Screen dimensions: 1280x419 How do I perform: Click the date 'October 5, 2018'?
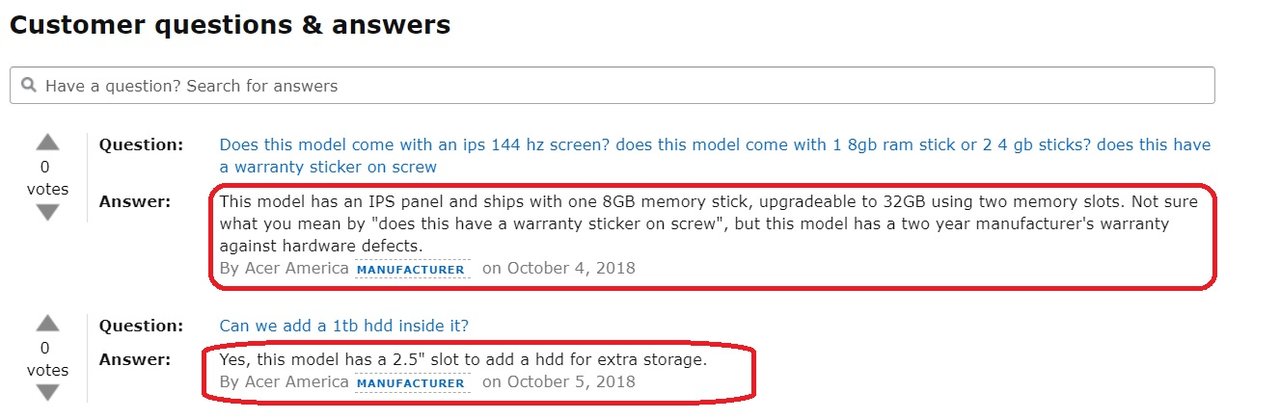[x=571, y=382]
